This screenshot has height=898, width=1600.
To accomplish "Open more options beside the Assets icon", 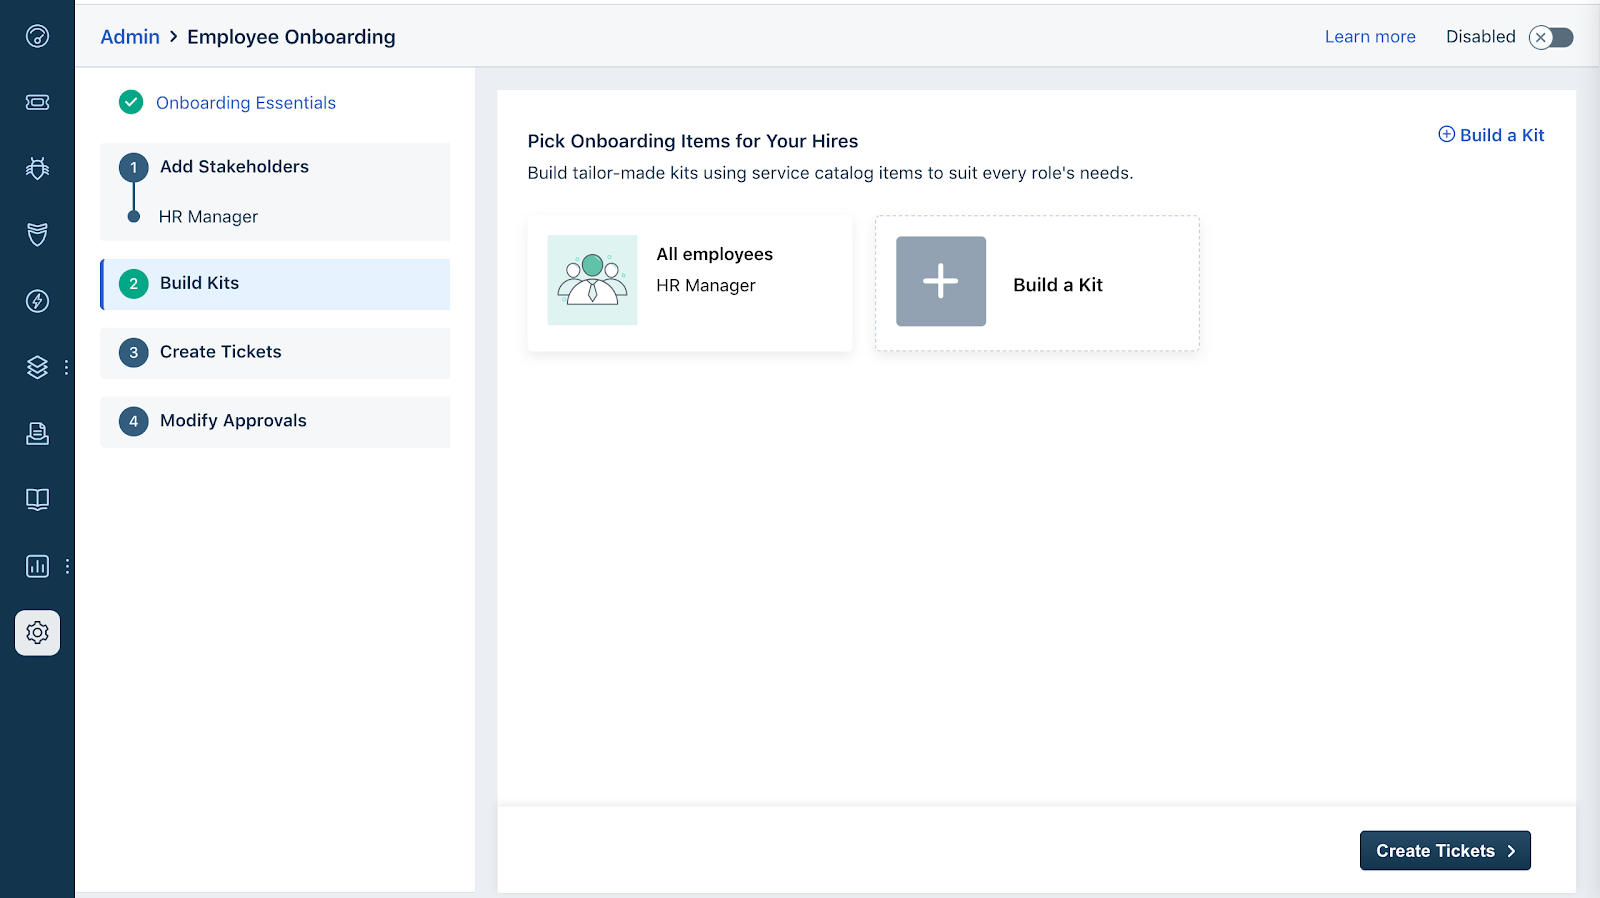I will click(67, 367).
